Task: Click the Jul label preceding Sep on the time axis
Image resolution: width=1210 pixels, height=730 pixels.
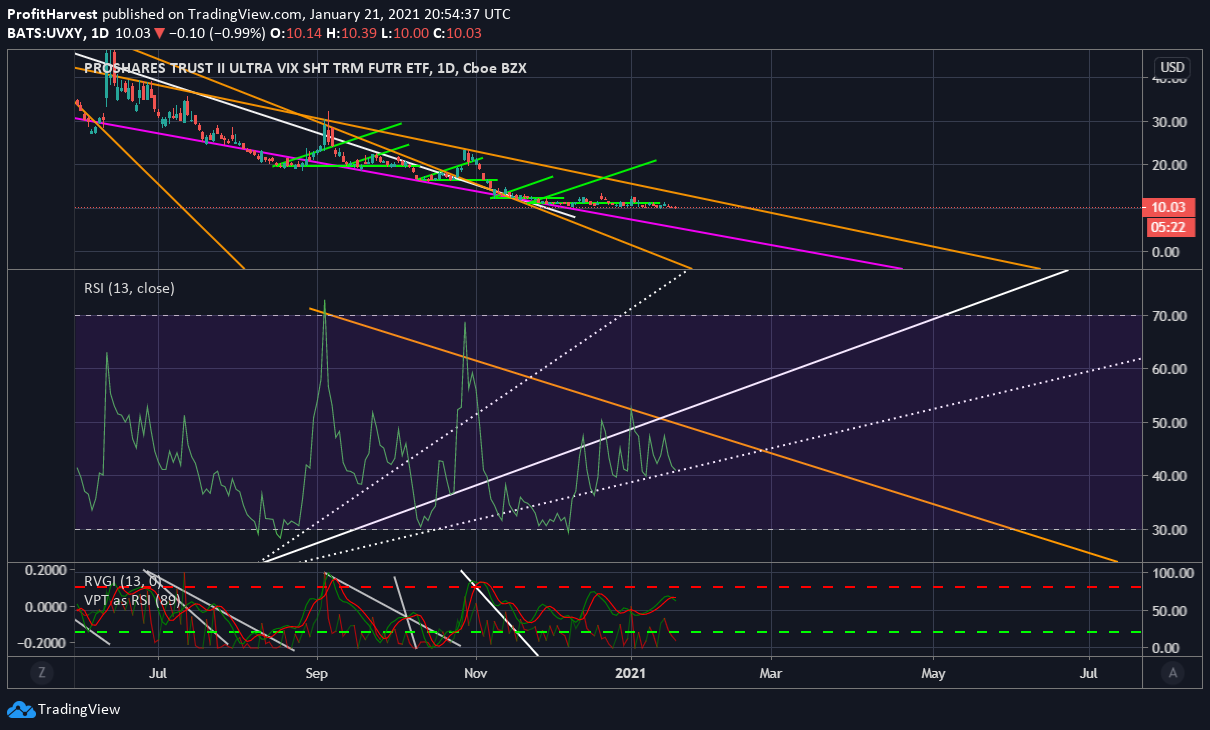Action: (x=158, y=674)
